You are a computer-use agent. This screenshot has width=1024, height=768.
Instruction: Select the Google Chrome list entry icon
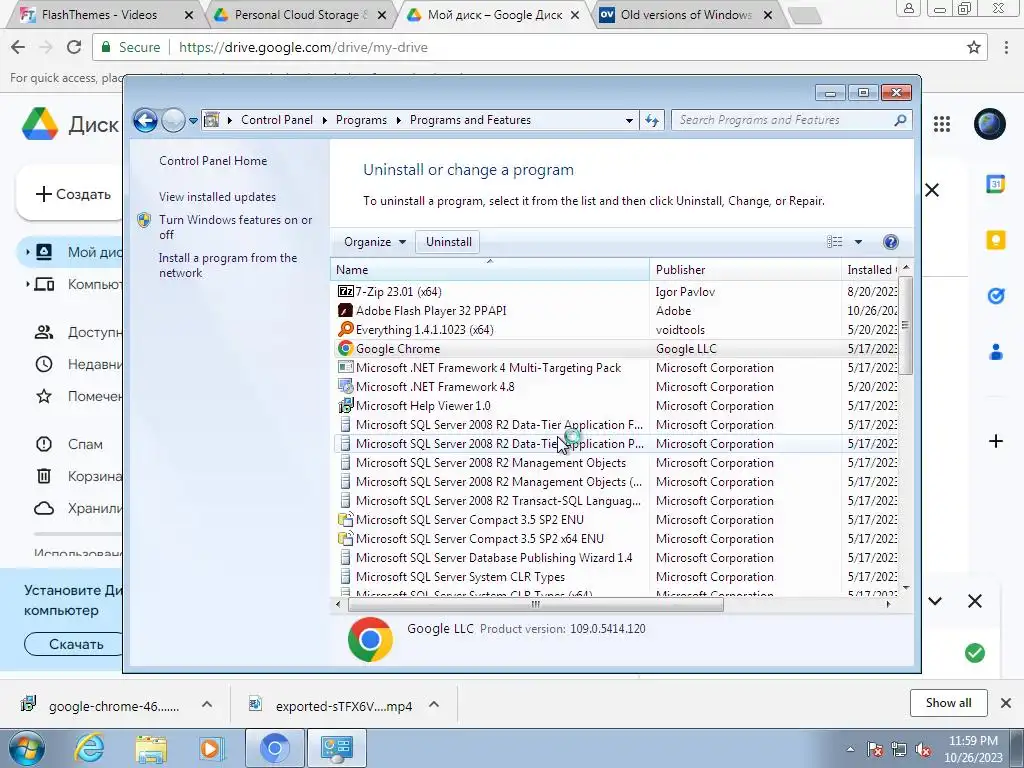tap(345, 348)
